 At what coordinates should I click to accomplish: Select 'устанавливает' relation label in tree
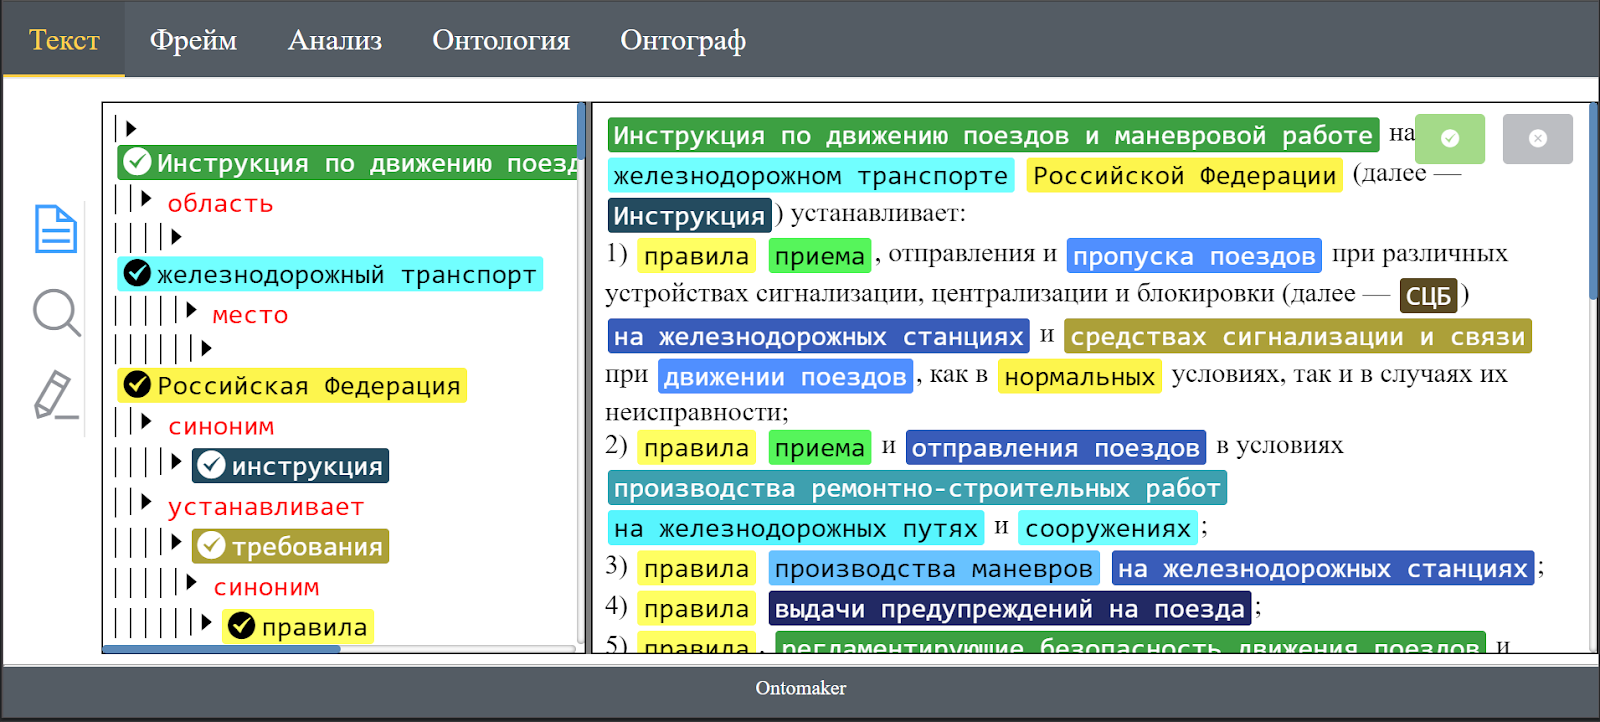tap(265, 507)
